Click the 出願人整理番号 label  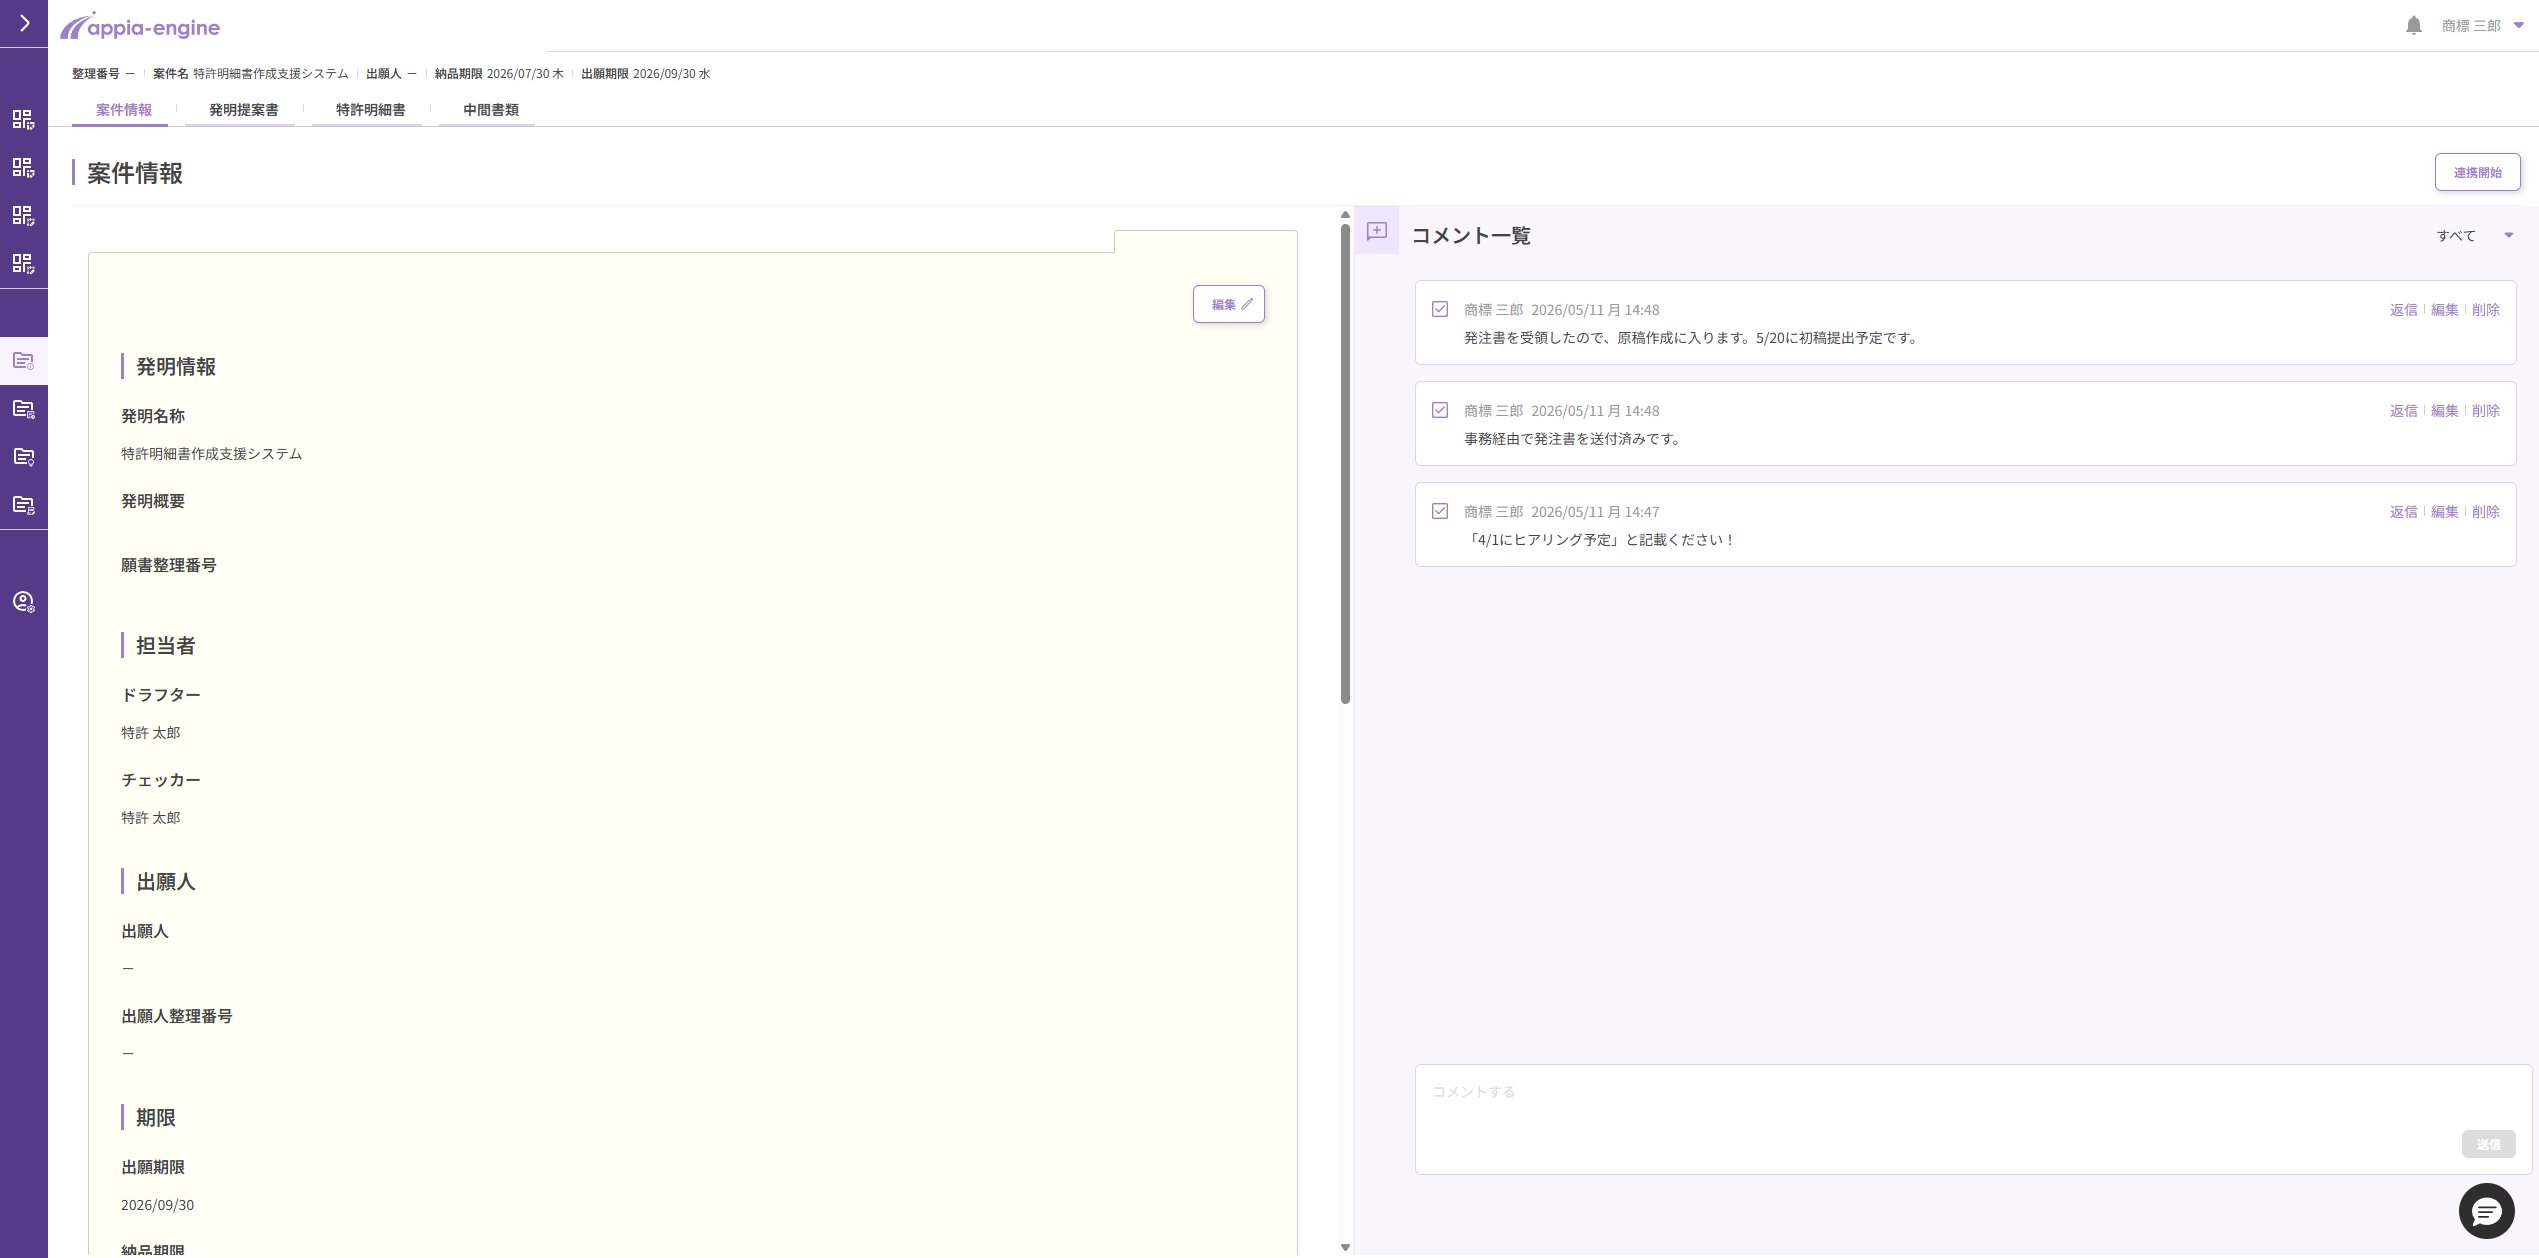click(x=177, y=1016)
